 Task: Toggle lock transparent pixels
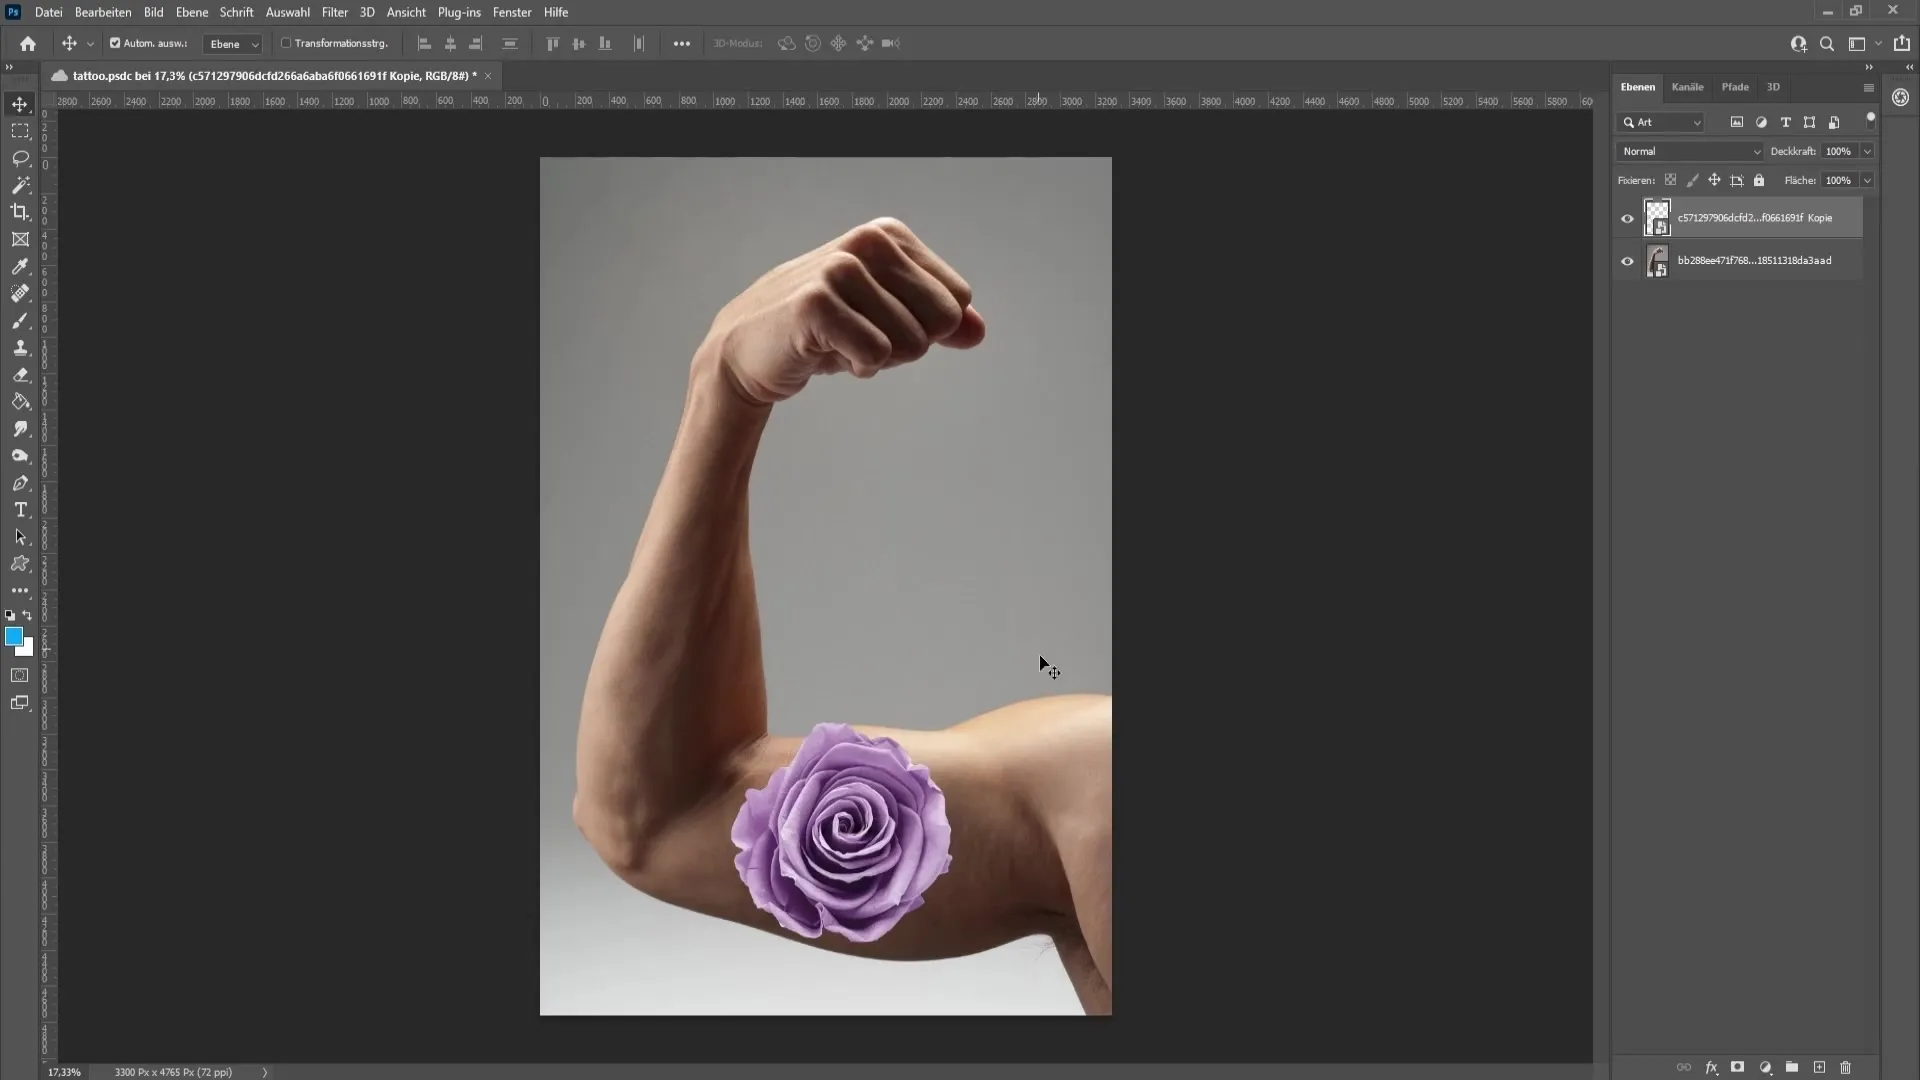pos(1670,180)
